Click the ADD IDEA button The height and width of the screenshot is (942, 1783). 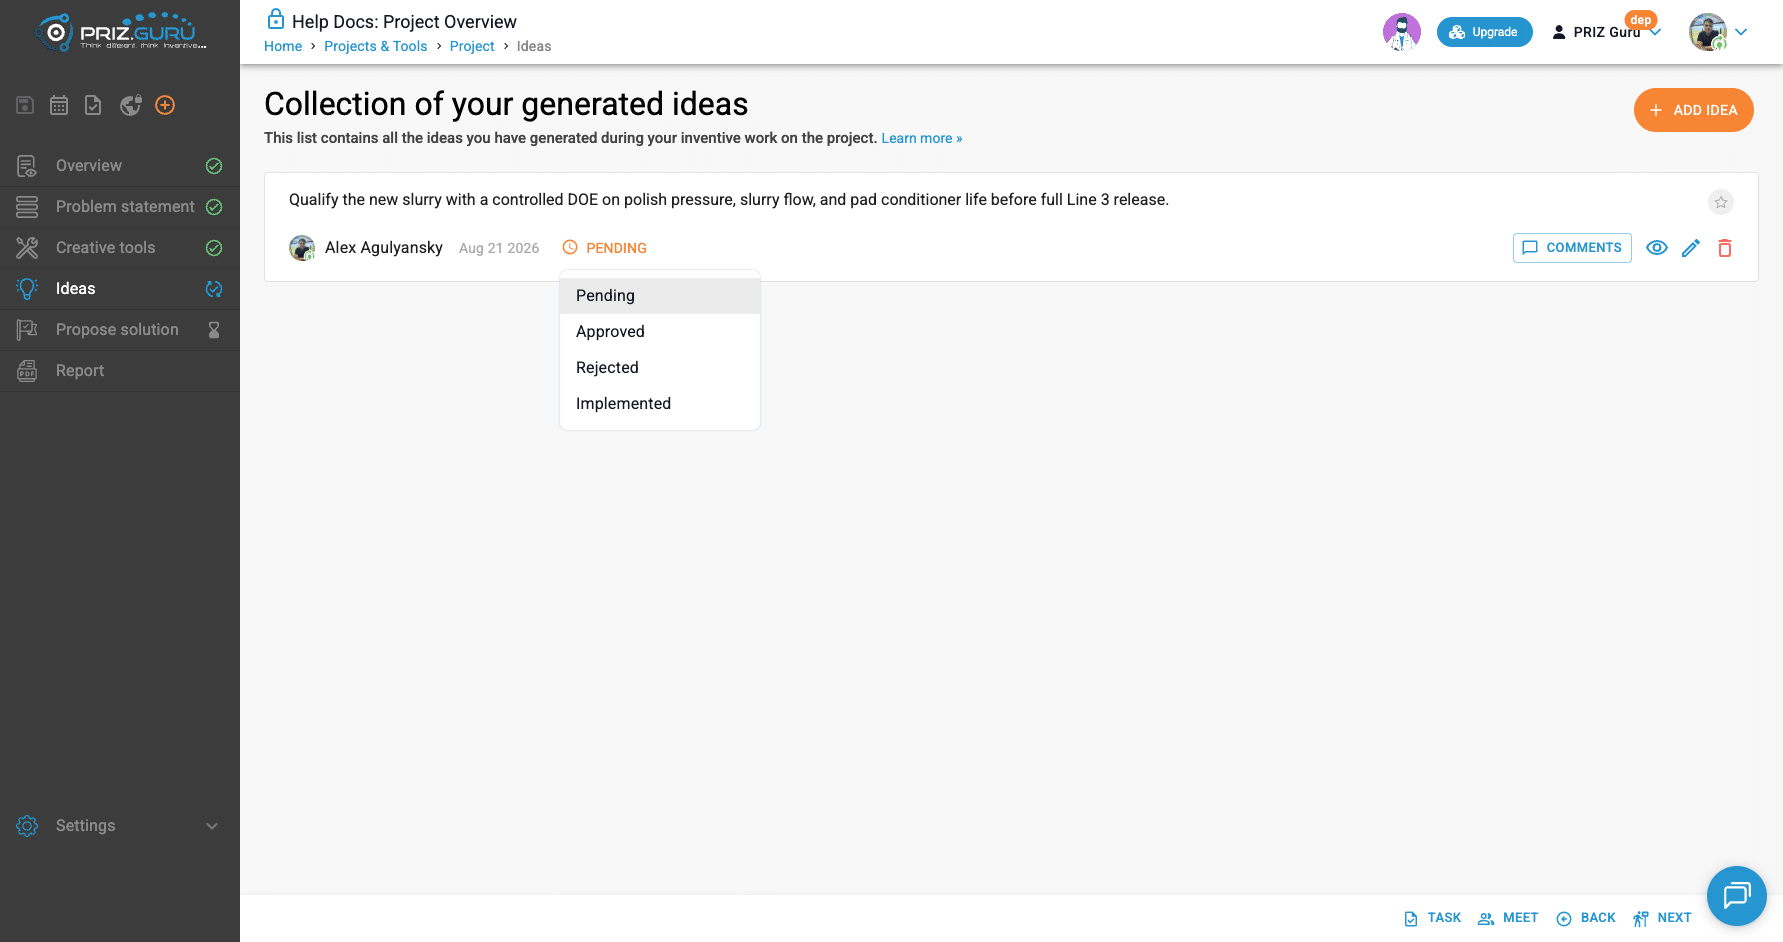pyautogui.click(x=1694, y=110)
